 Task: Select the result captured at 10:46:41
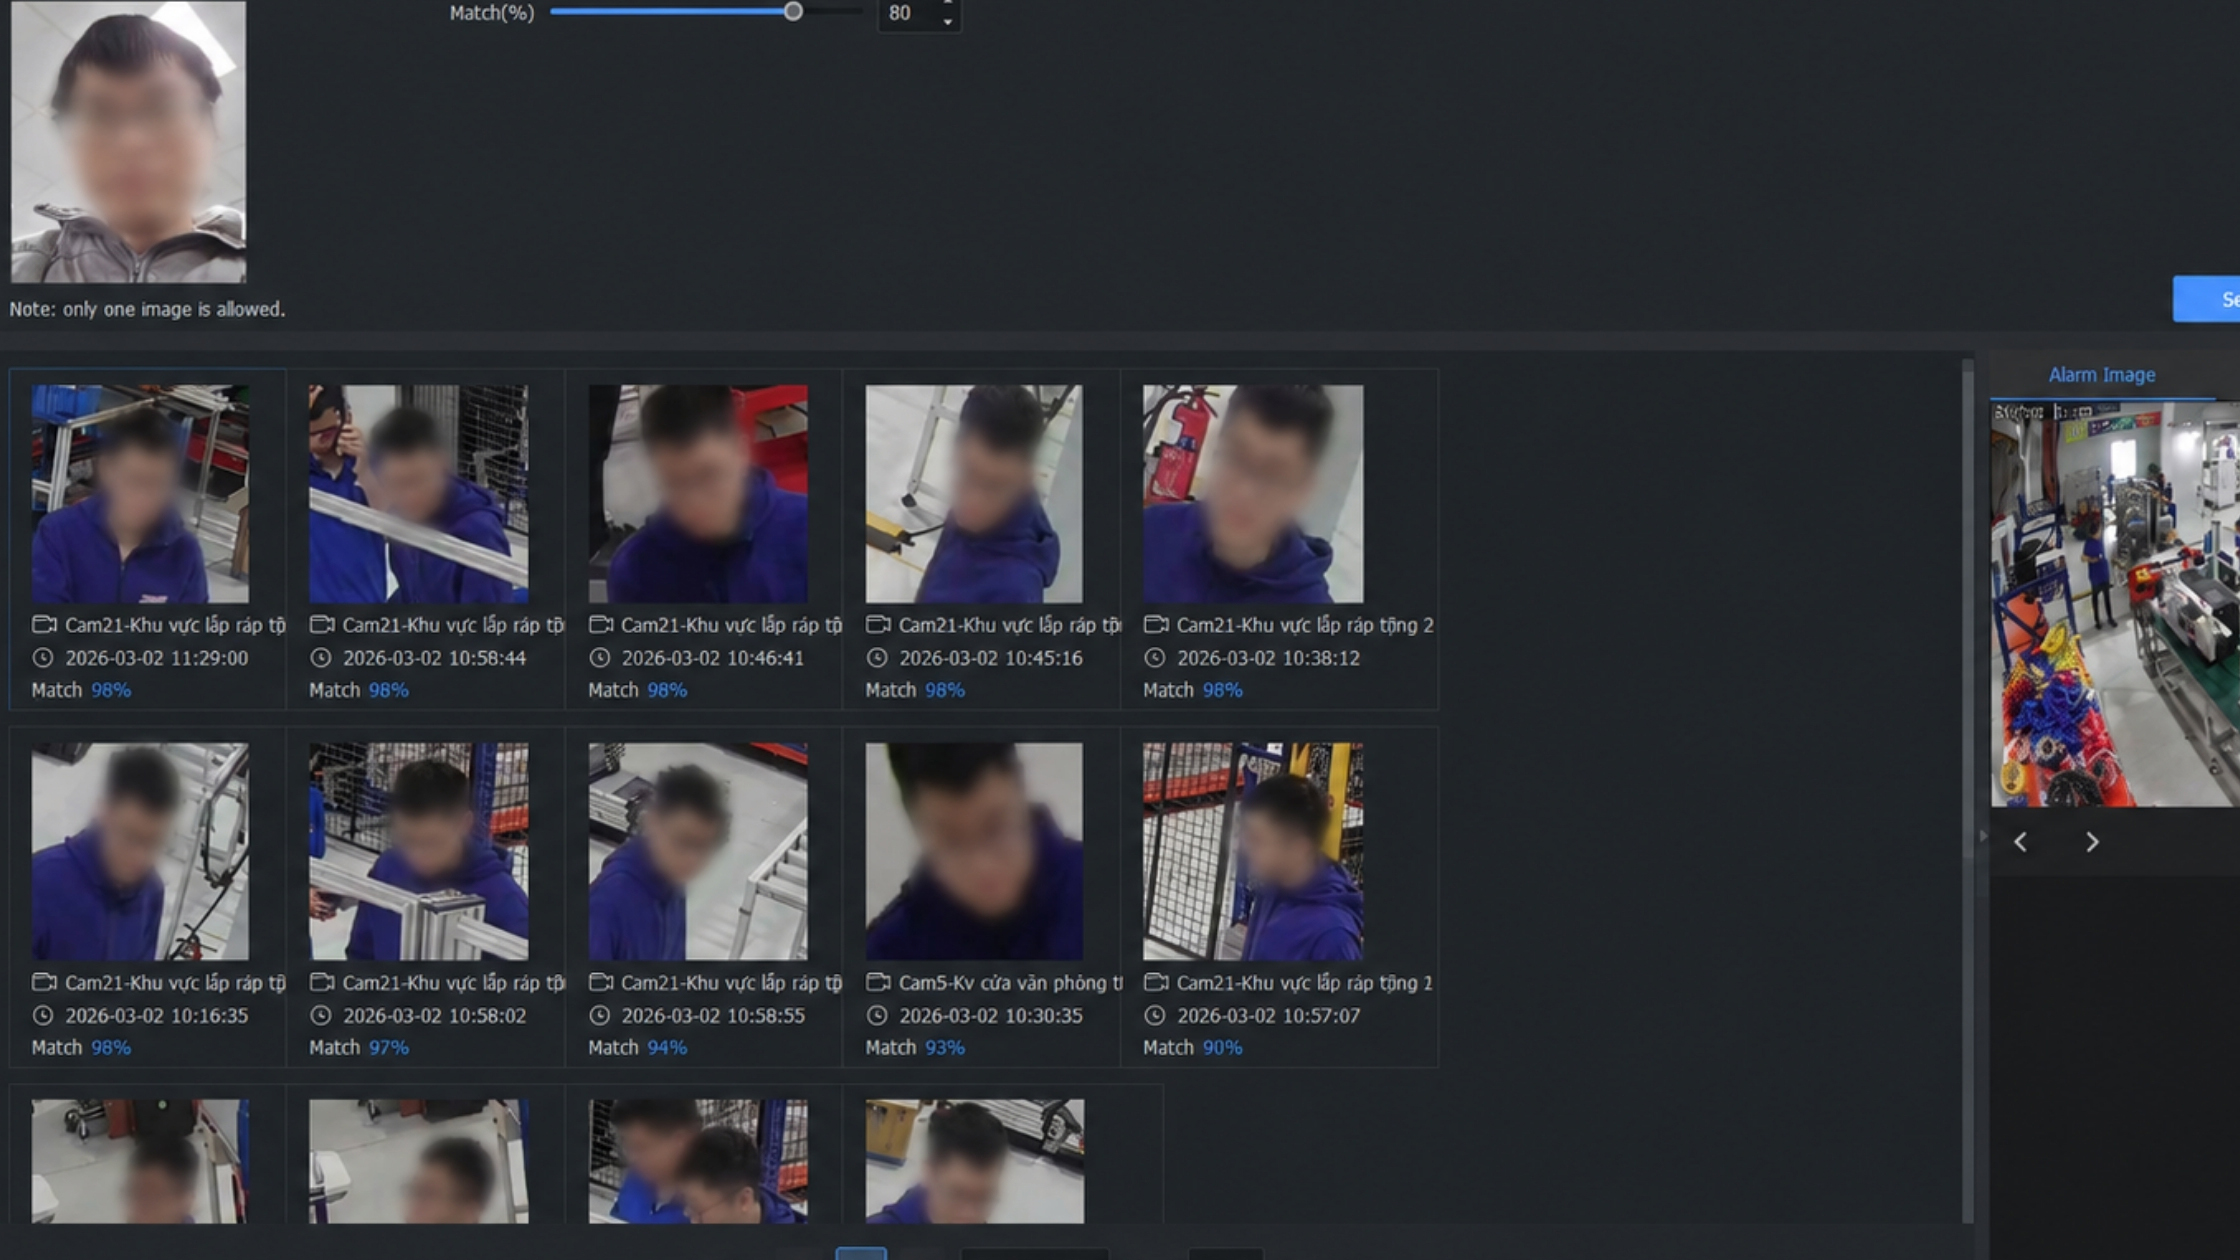point(698,494)
